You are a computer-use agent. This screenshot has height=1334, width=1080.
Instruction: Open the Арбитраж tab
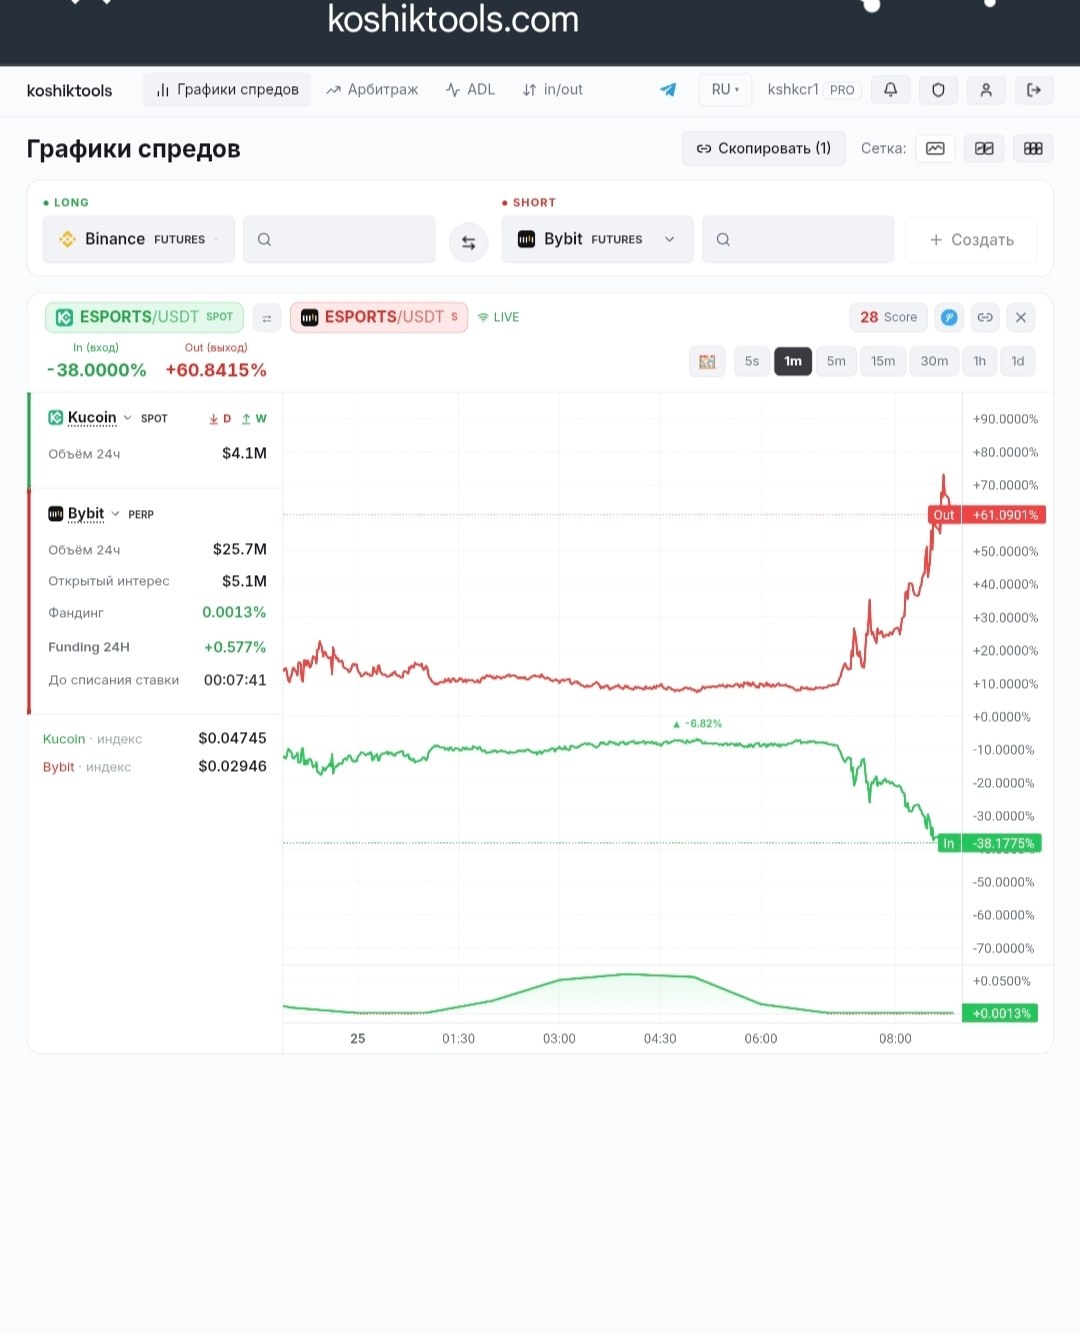[372, 90]
